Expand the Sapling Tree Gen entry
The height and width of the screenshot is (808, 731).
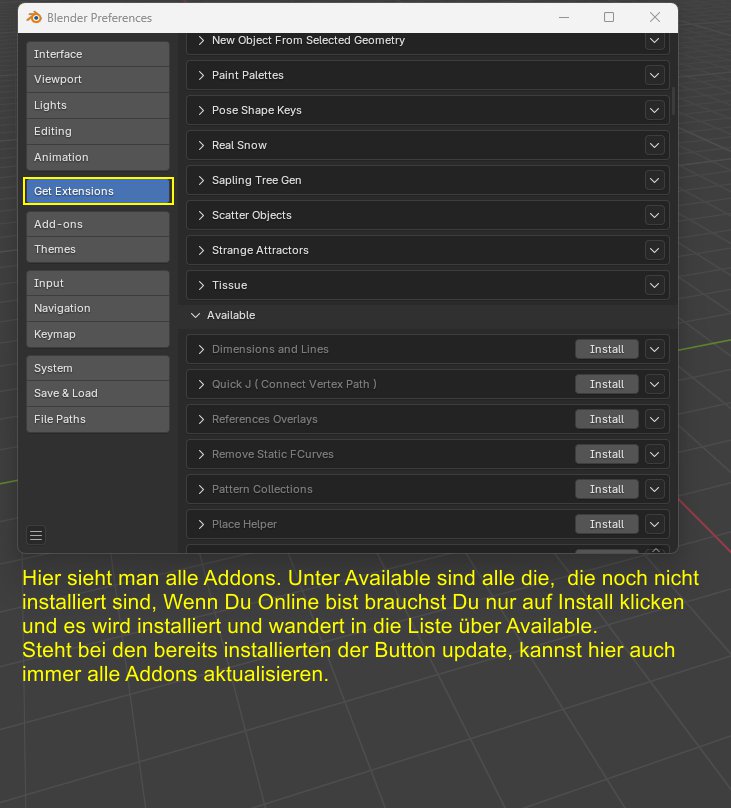pyautogui.click(x=201, y=180)
